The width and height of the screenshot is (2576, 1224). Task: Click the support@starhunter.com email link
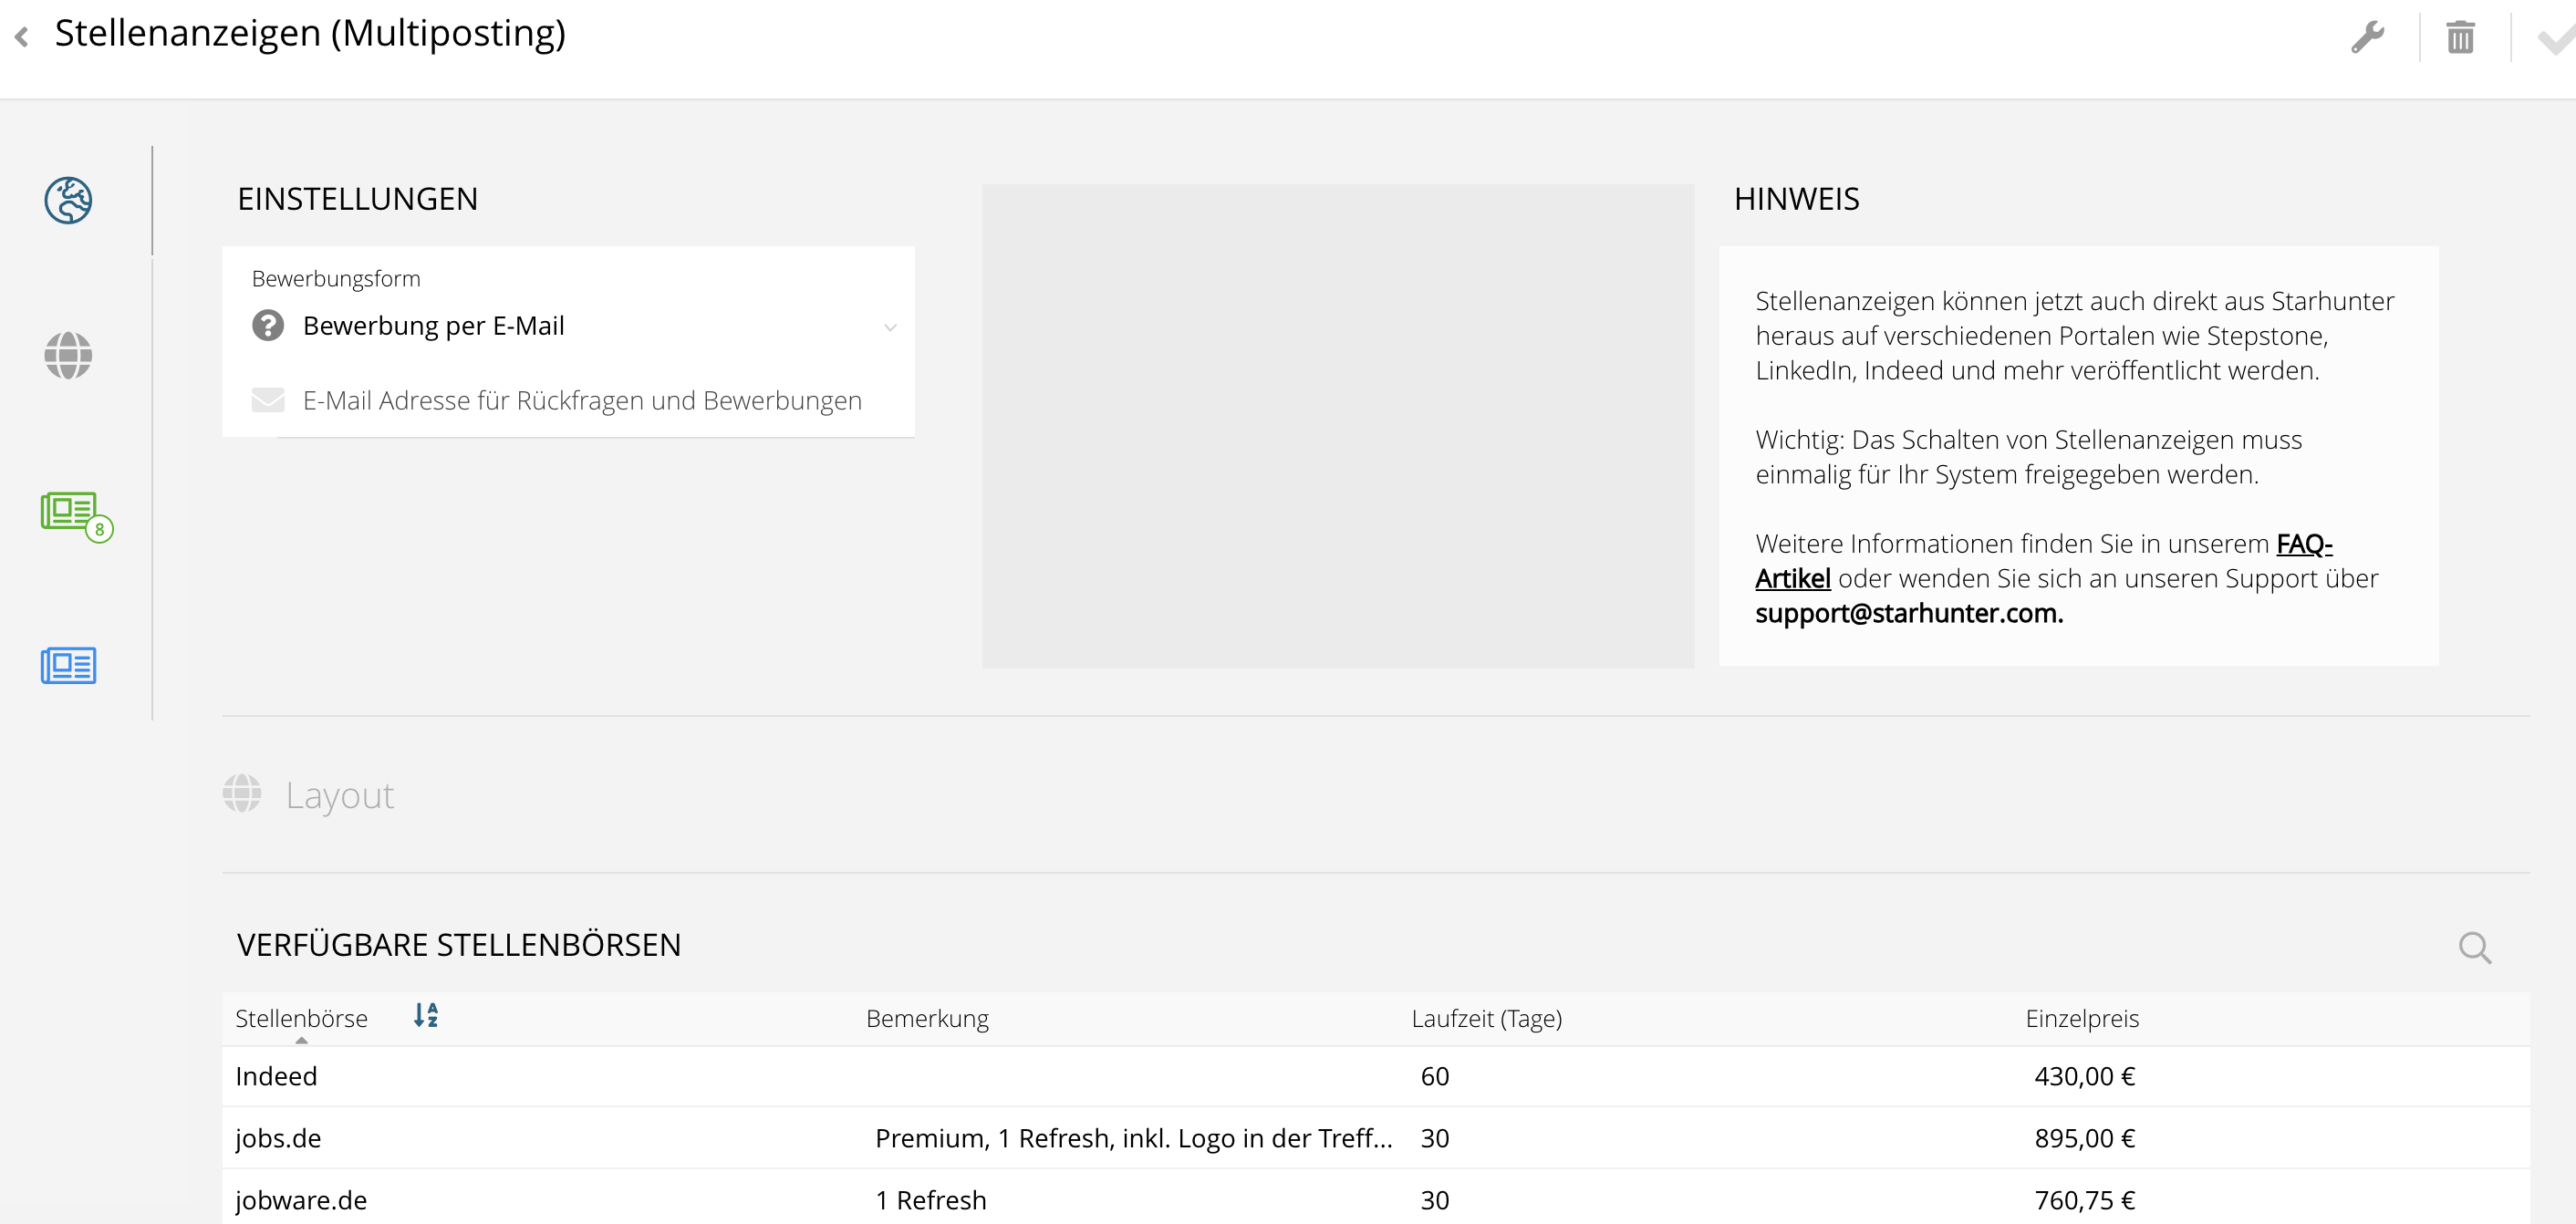[x=1908, y=613]
